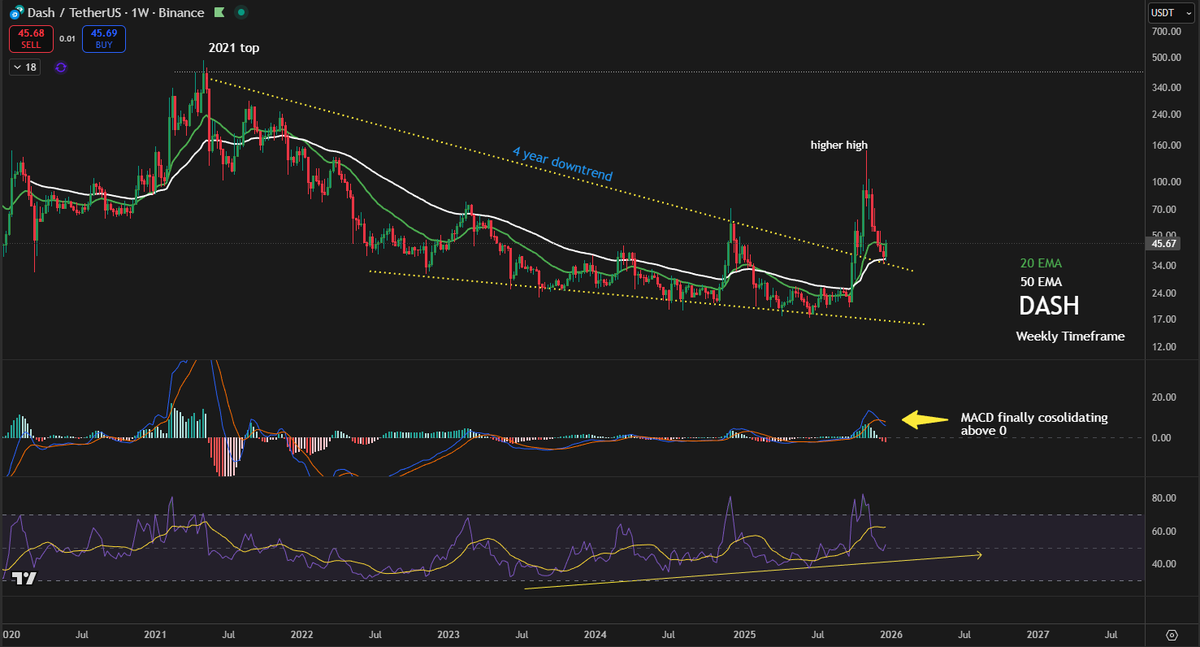Click 340.00 on the price scale
This screenshot has width=1200, height=647.
1165,87
